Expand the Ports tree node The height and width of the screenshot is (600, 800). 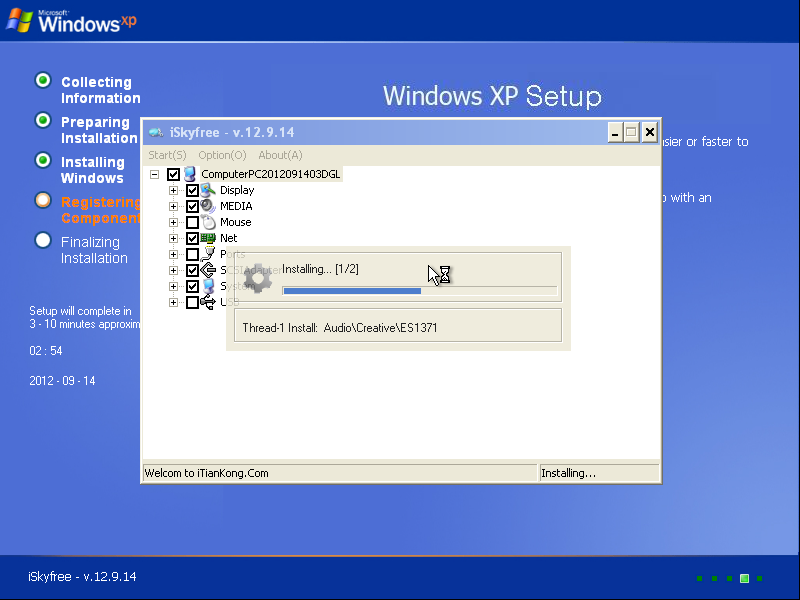tap(173, 254)
